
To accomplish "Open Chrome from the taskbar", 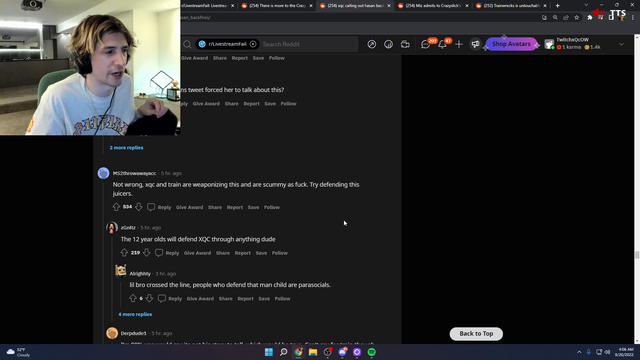I will coord(298,352).
